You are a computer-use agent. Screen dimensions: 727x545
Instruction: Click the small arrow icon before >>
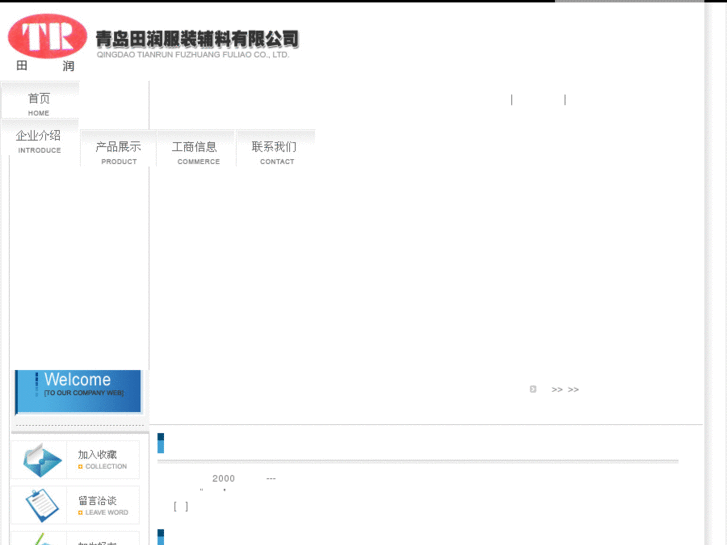(x=533, y=389)
